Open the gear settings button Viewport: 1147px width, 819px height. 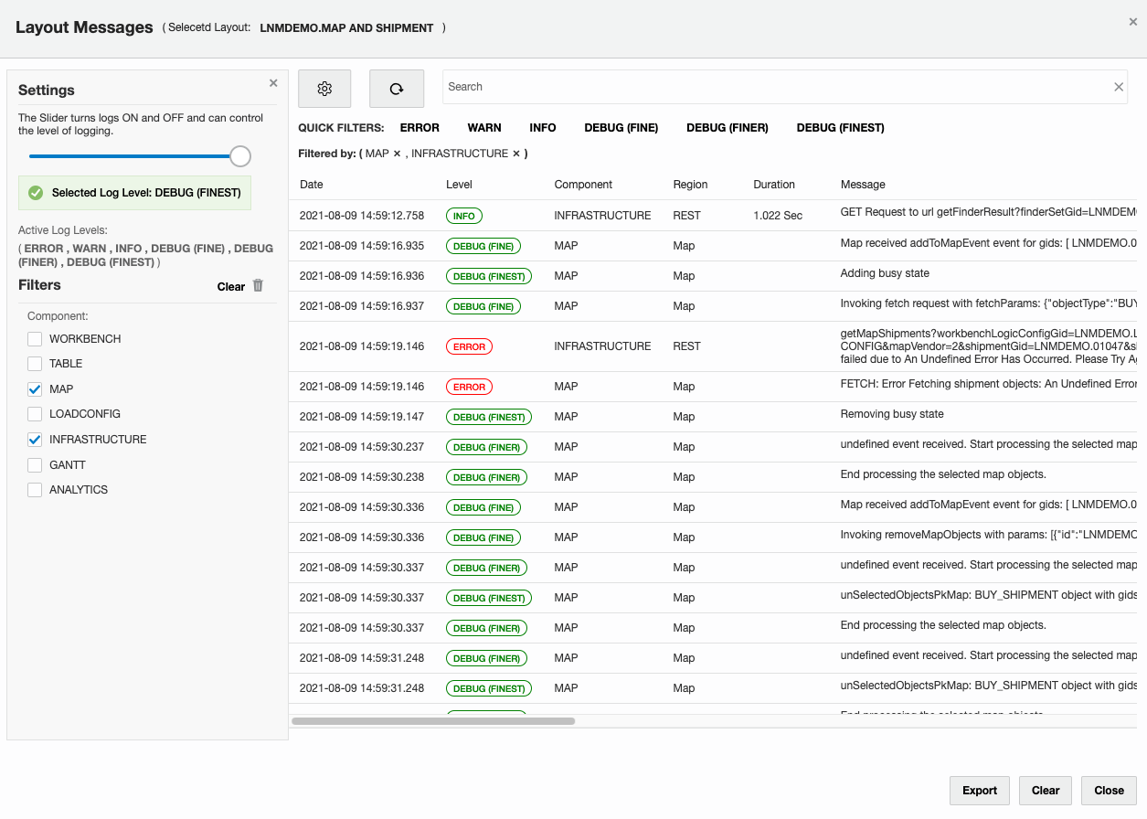[x=324, y=89]
